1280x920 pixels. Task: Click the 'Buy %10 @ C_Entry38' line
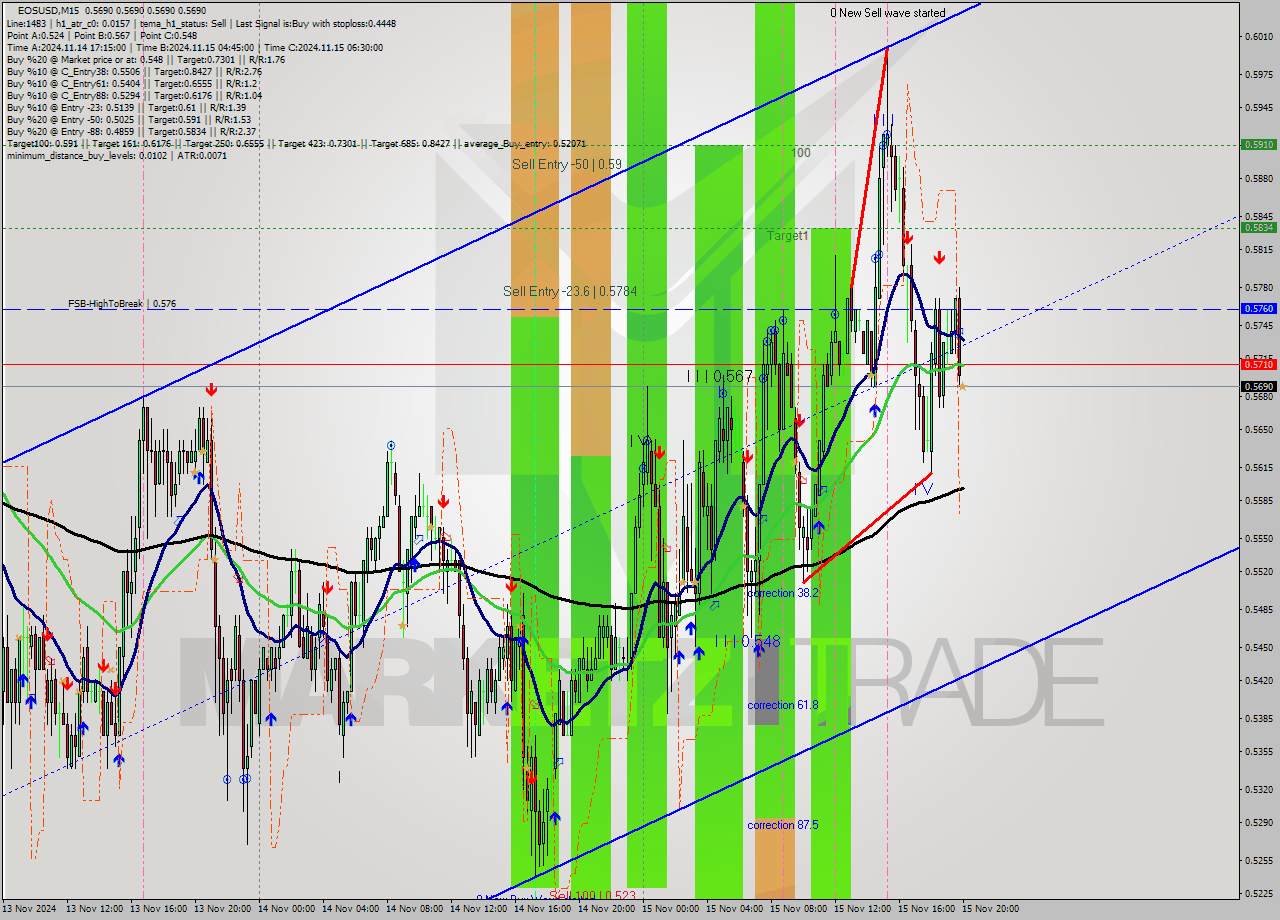pyautogui.click(x=134, y=72)
